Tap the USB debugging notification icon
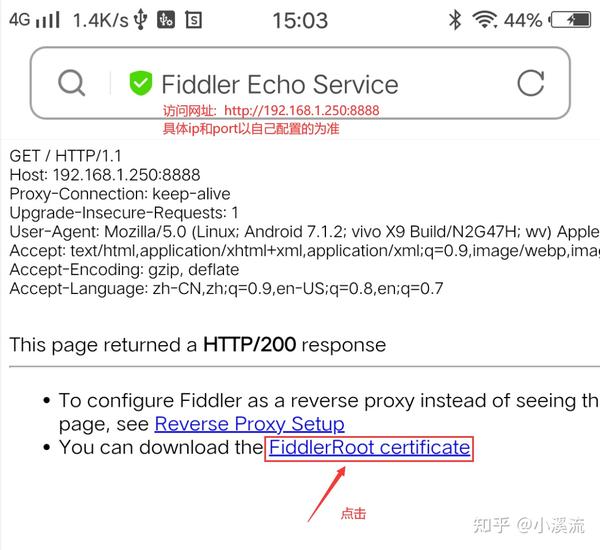 coord(166,20)
